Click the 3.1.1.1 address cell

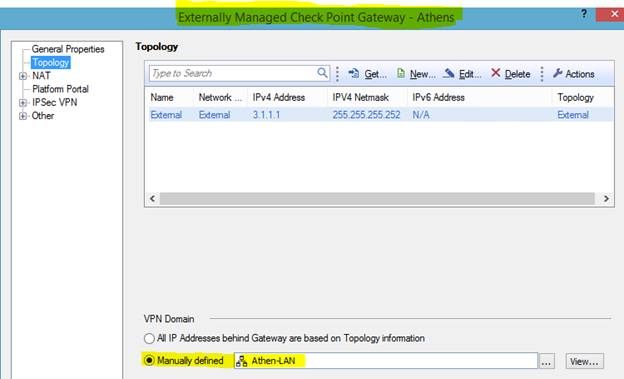(x=266, y=115)
